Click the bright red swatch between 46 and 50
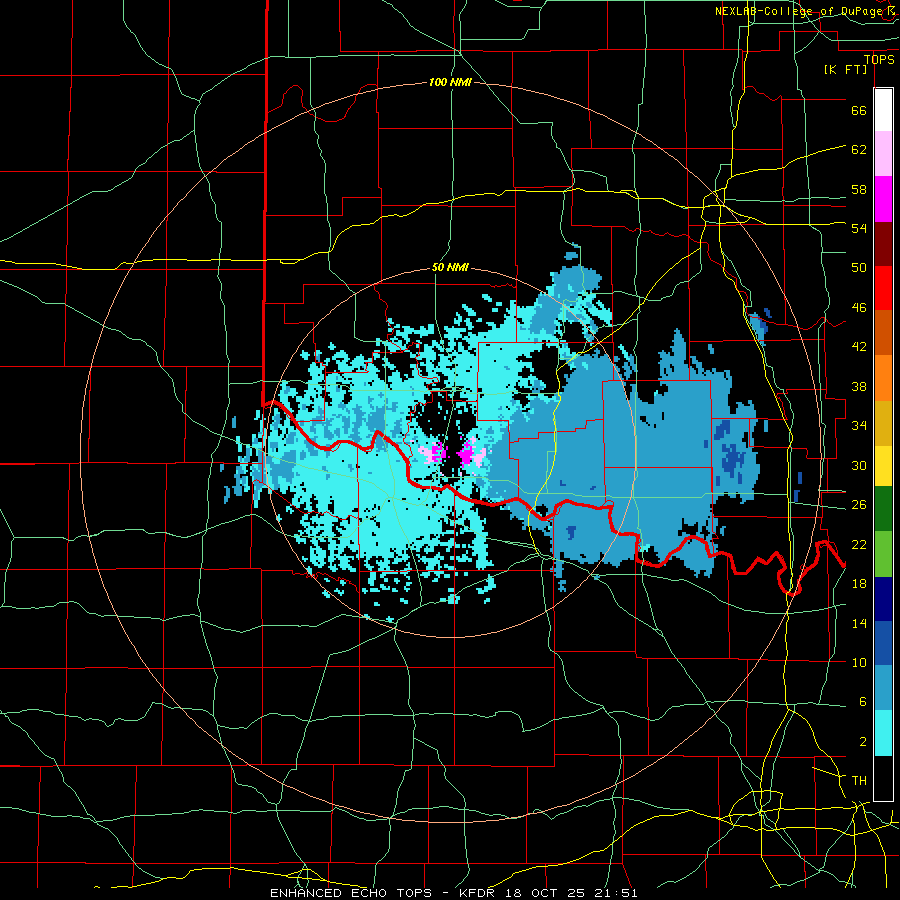This screenshot has height=900, width=900. [x=883, y=288]
